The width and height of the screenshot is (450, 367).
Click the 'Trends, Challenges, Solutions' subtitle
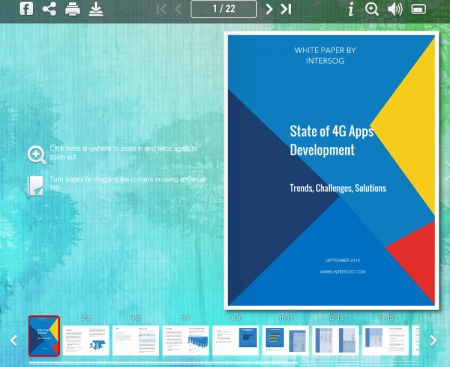pos(338,188)
